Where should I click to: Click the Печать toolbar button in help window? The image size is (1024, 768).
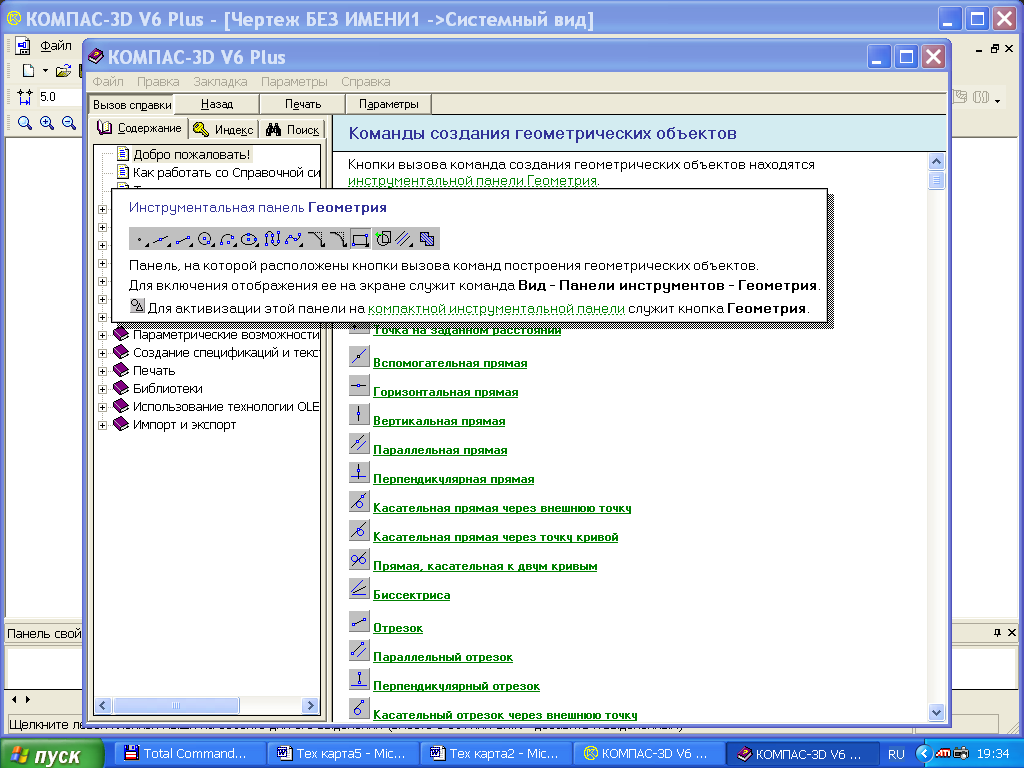[x=303, y=104]
